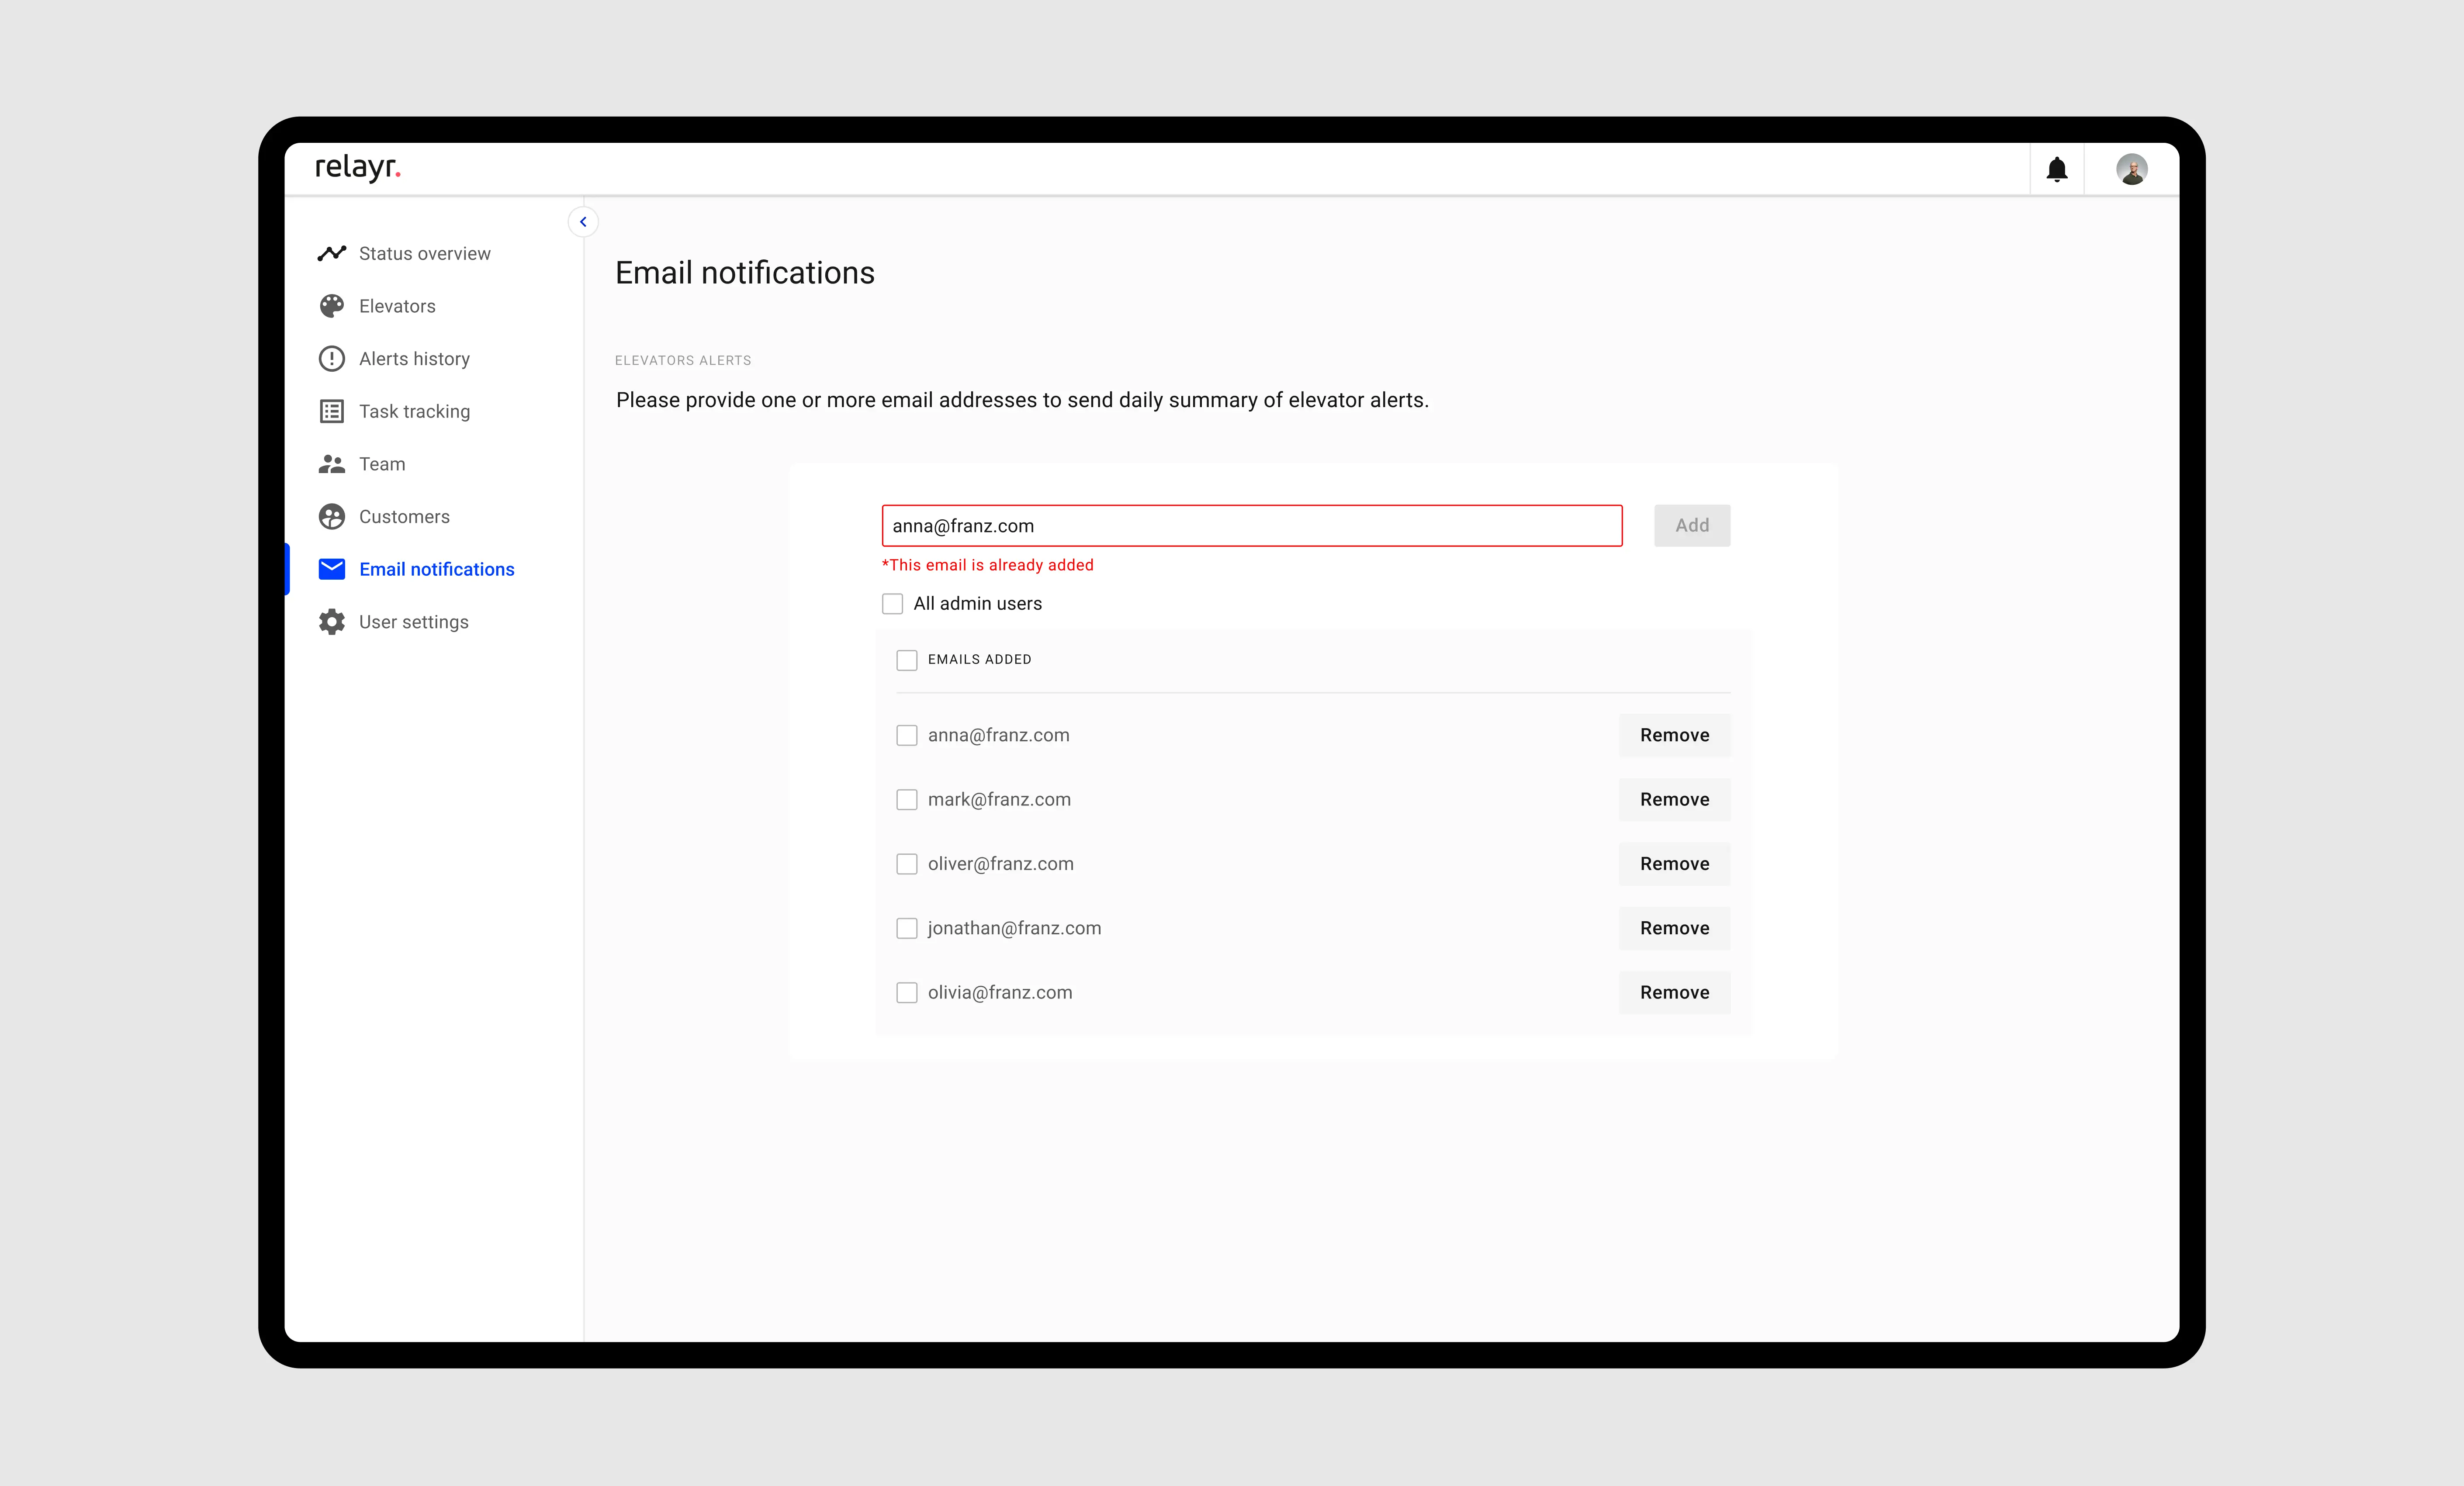Click the Team people icon
2464x1486 pixels.
(x=331, y=464)
